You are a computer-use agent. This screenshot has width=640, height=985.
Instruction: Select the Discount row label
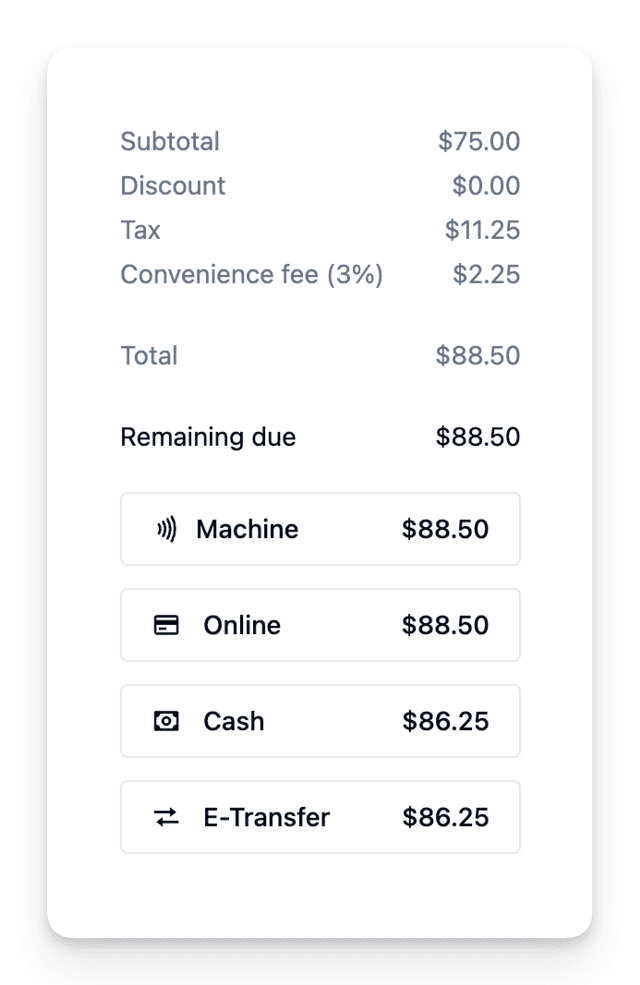[173, 186]
